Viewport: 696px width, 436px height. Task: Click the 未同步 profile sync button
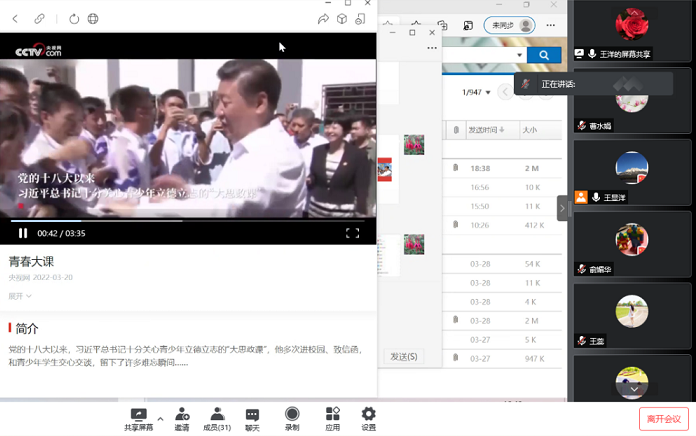[x=509, y=25]
